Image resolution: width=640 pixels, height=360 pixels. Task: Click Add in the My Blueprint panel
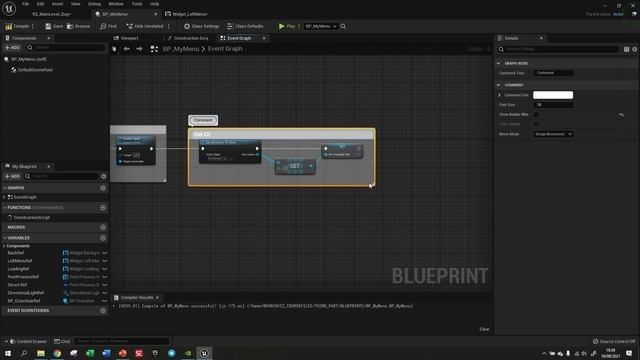(x=12, y=176)
